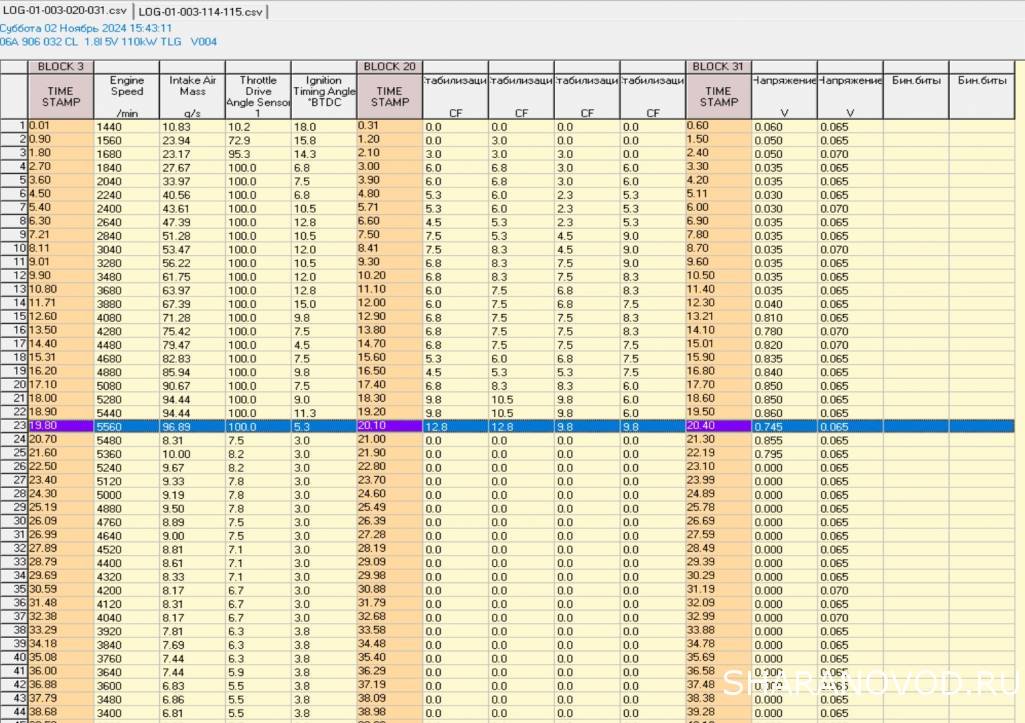Viewport: 1025px width, 723px height.
Task: Click the Engine Speed column header
Action: (127, 95)
